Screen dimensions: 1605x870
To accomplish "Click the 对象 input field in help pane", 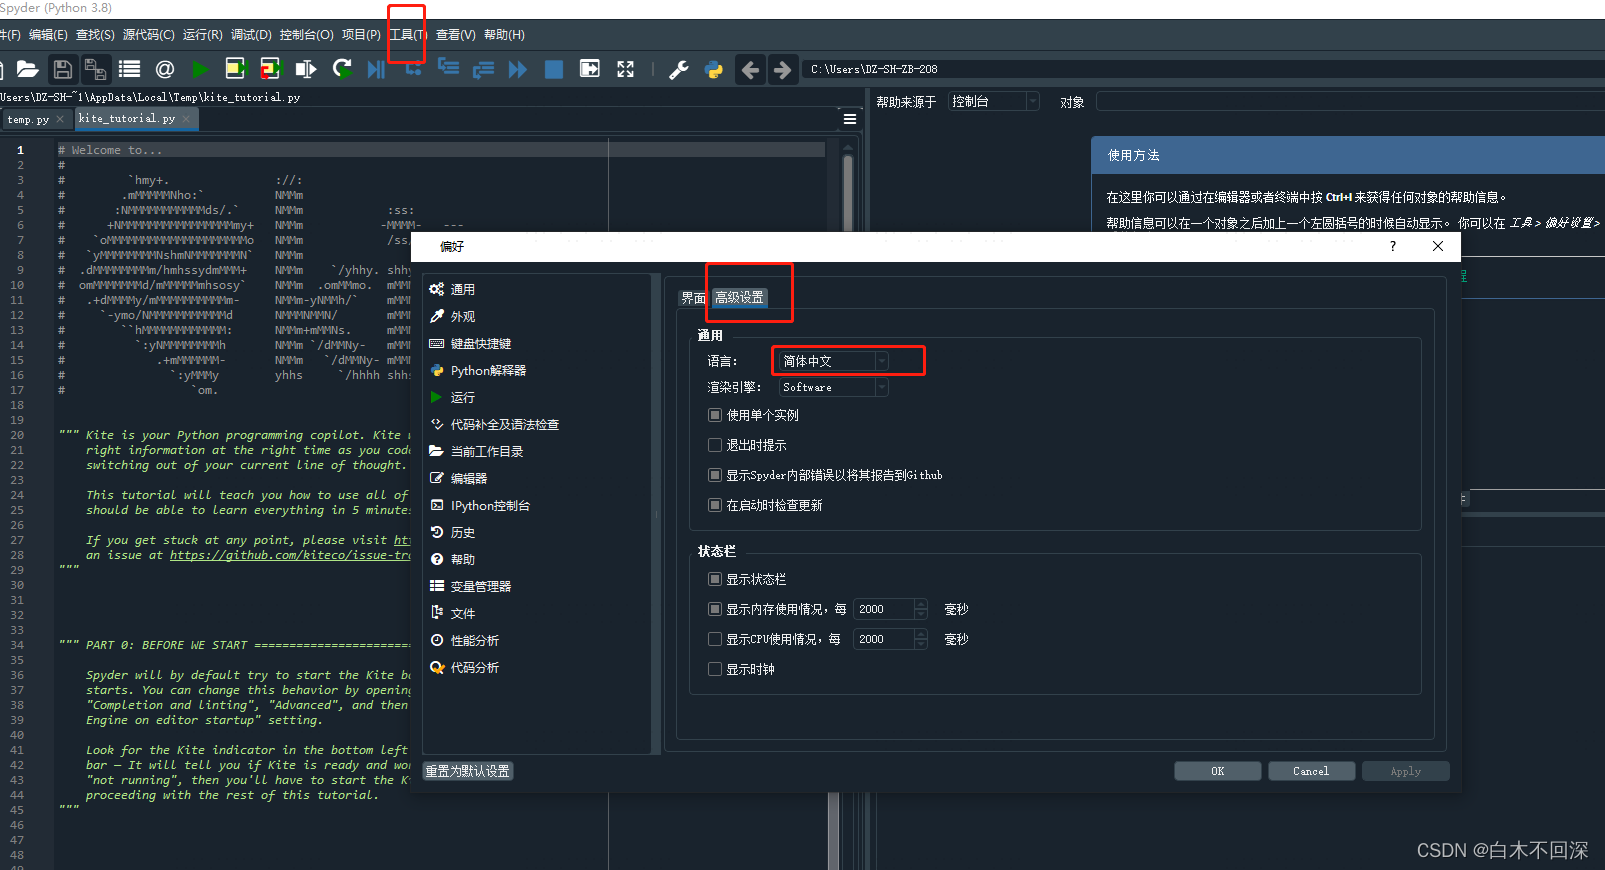I will pos(1350,101).
